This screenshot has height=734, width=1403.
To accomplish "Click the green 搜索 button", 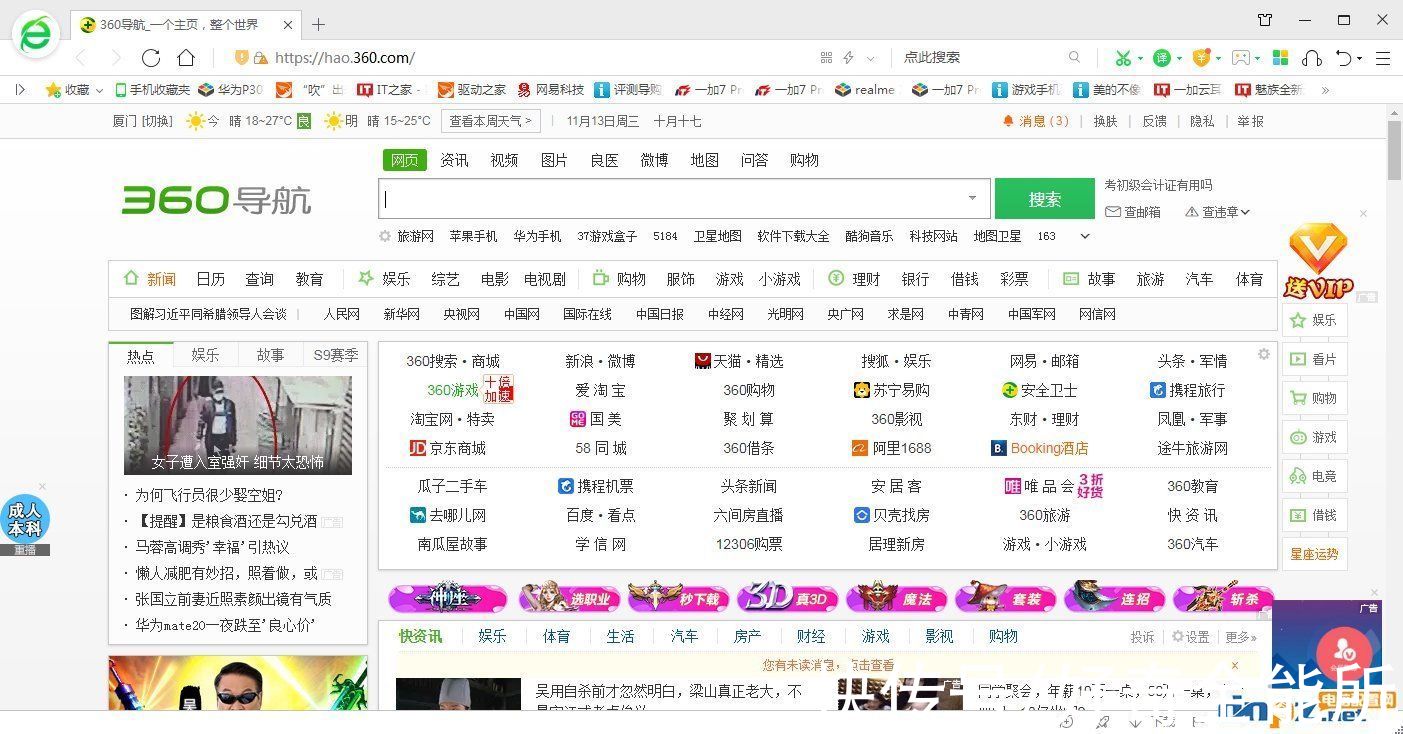I will tap(1045, 199).
